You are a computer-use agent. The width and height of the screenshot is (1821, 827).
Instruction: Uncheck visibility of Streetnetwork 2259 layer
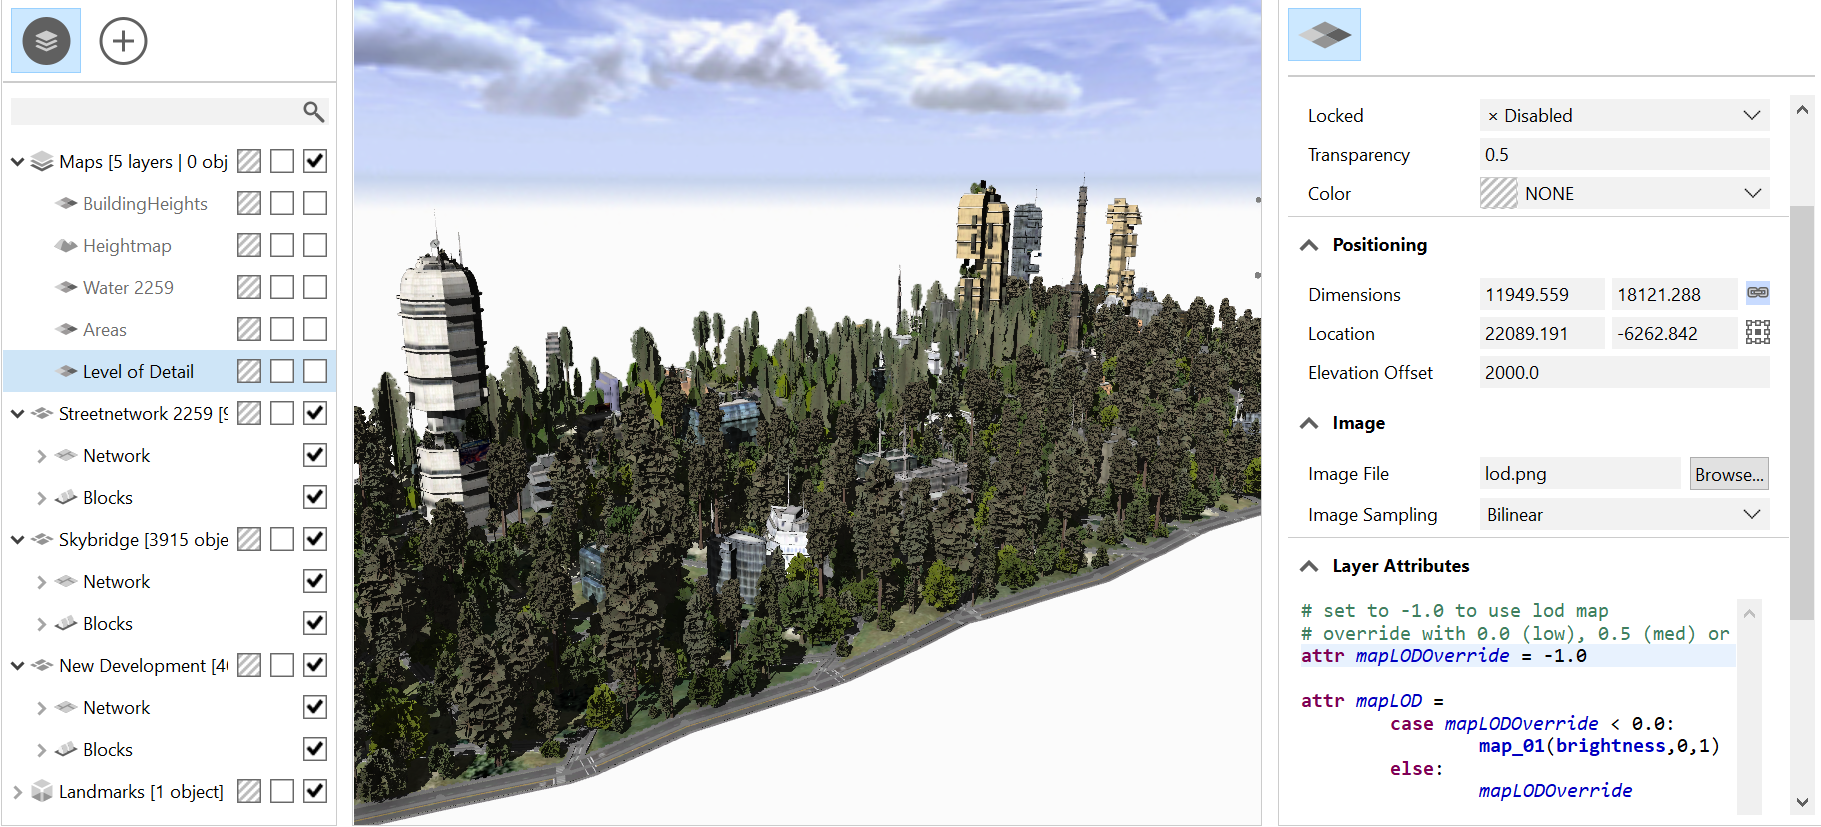(x=315, y=414)
